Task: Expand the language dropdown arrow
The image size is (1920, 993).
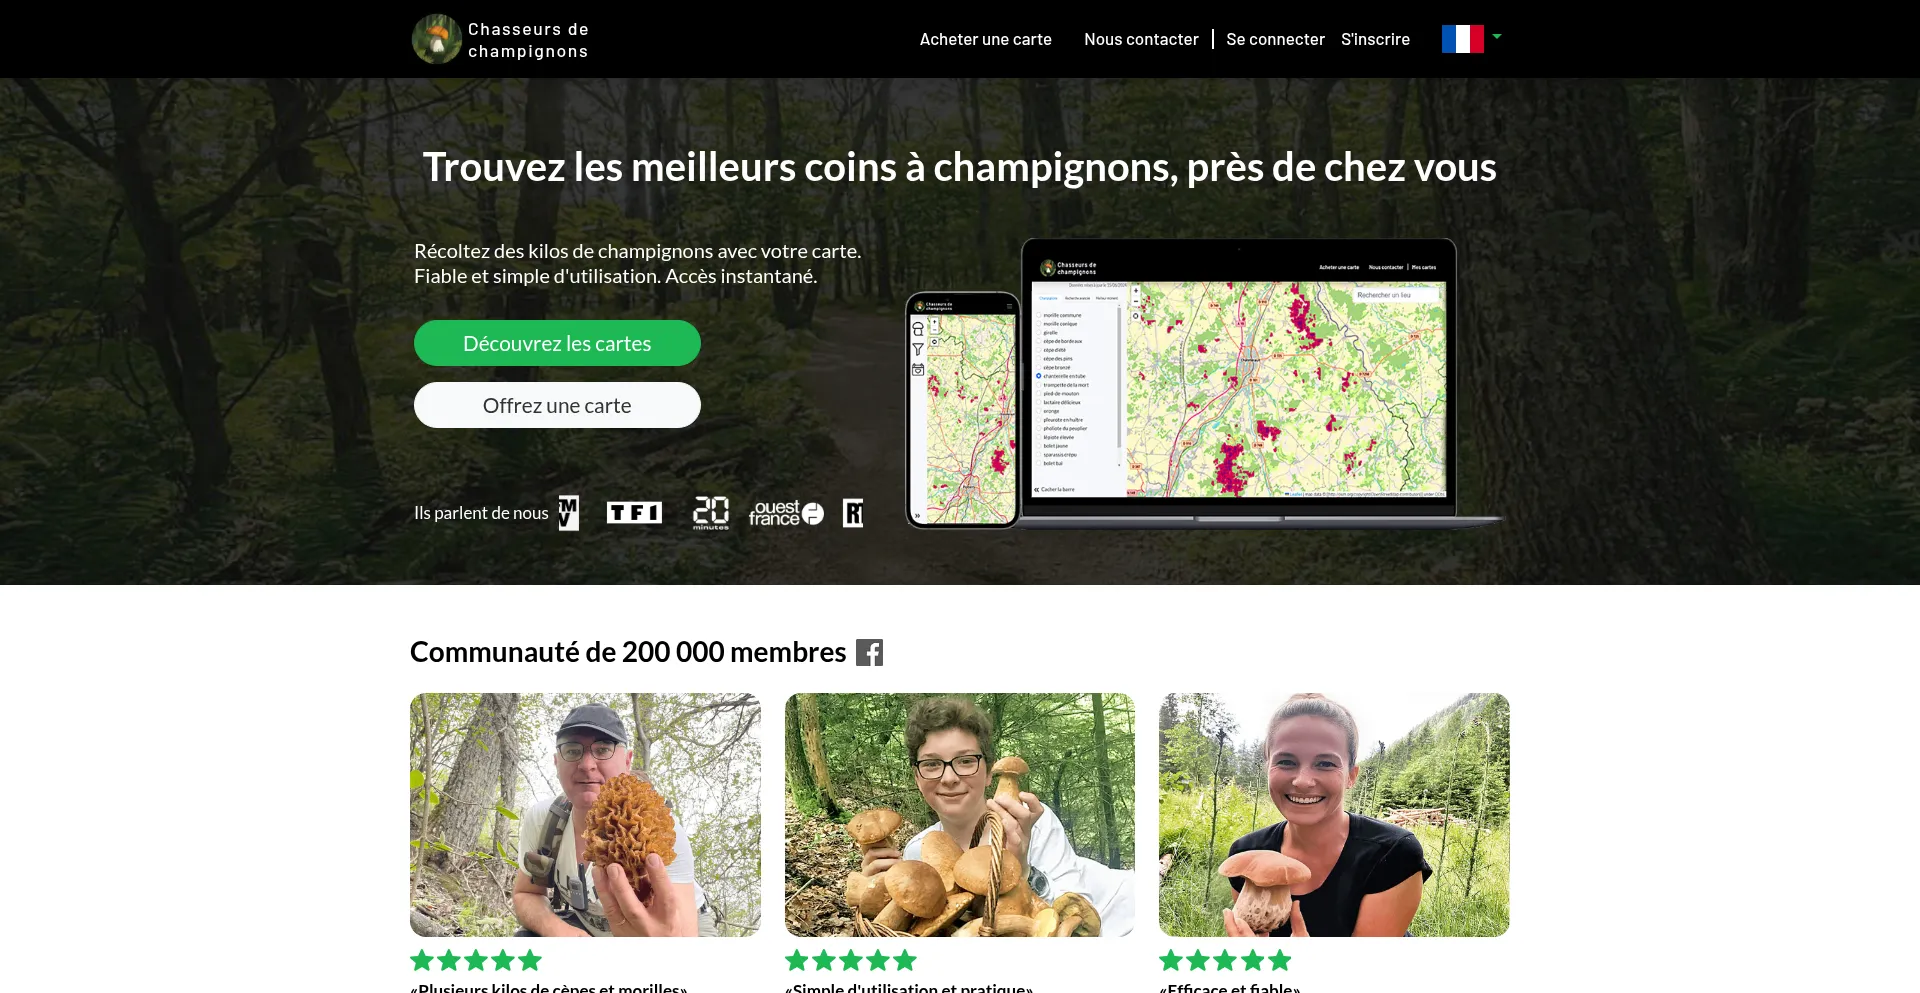Action: tap(1497, 37)
